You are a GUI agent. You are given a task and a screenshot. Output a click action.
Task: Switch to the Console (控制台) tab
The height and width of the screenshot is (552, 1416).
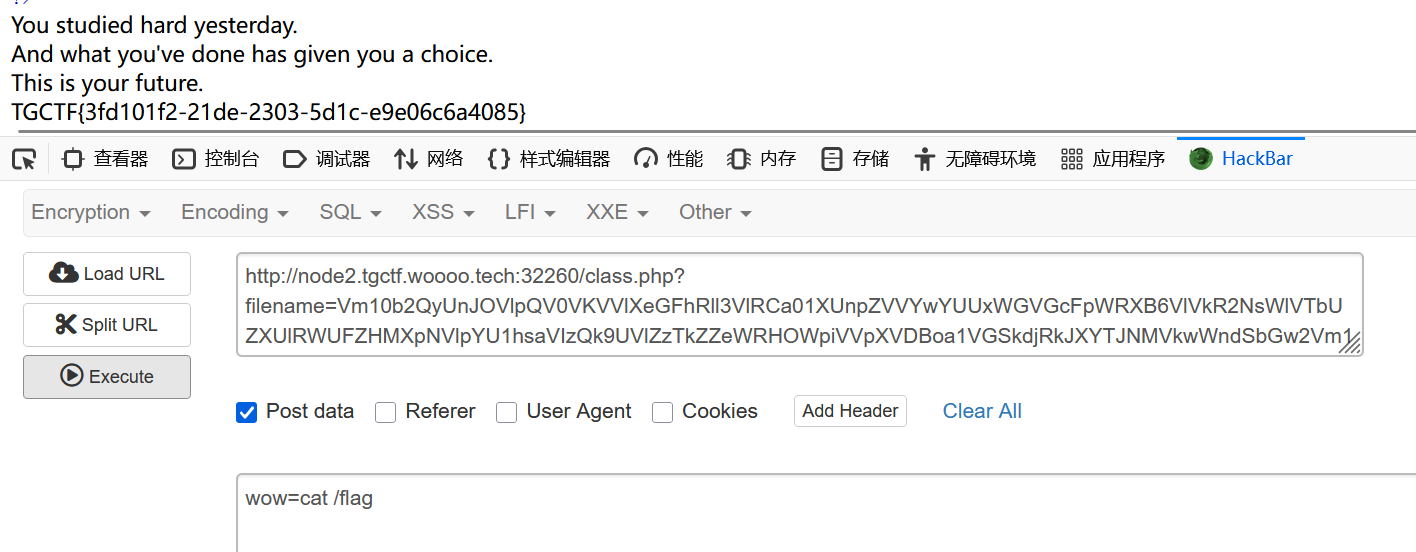click(x=216, y=159)
